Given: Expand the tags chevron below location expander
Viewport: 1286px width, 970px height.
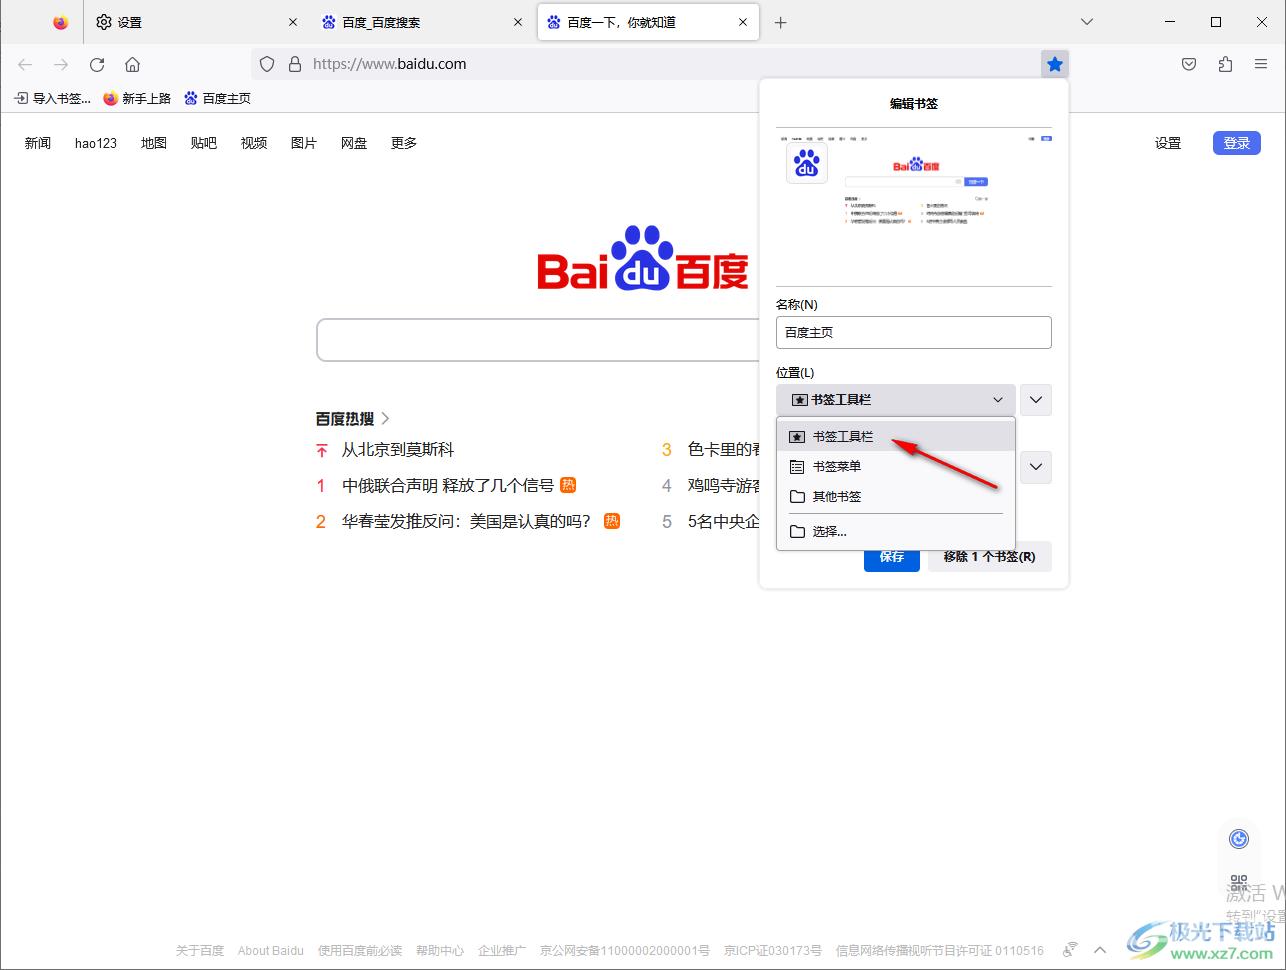Looking at the screenshot, I should coord(1036,467).
